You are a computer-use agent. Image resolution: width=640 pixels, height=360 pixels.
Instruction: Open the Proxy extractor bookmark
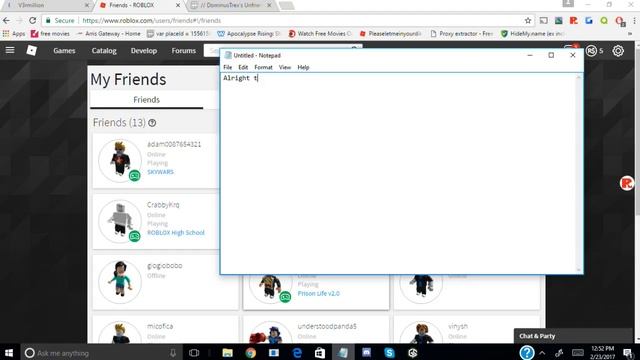[462, 33]
